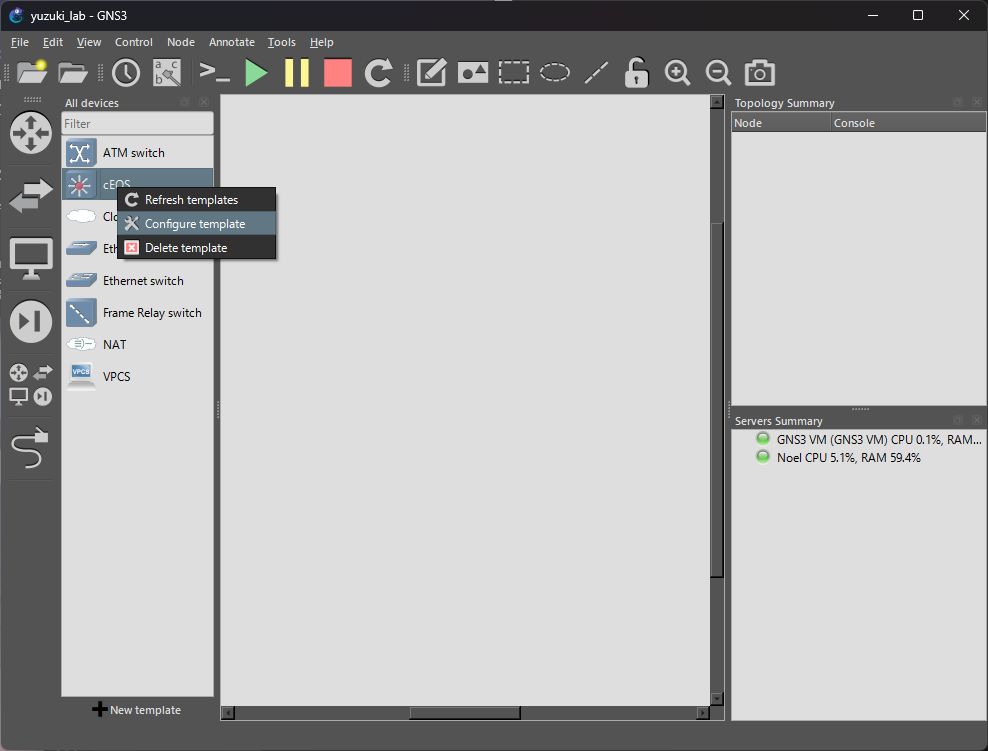The height and width of the screenshot is (751, 988).
Task: Choose Delete template from context menu
Action: click(197, 248)
